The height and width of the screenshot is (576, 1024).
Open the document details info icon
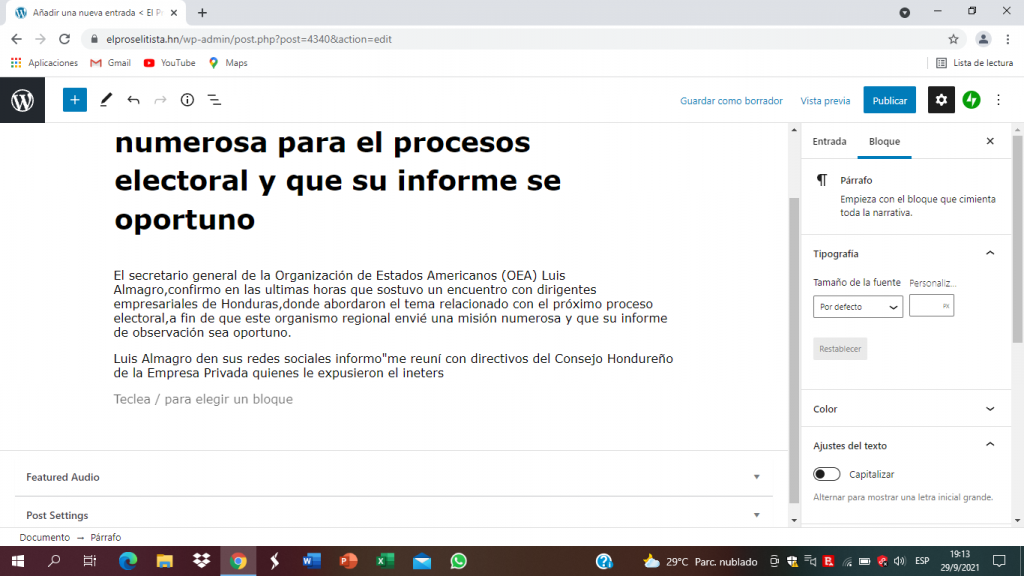(187, 100)
